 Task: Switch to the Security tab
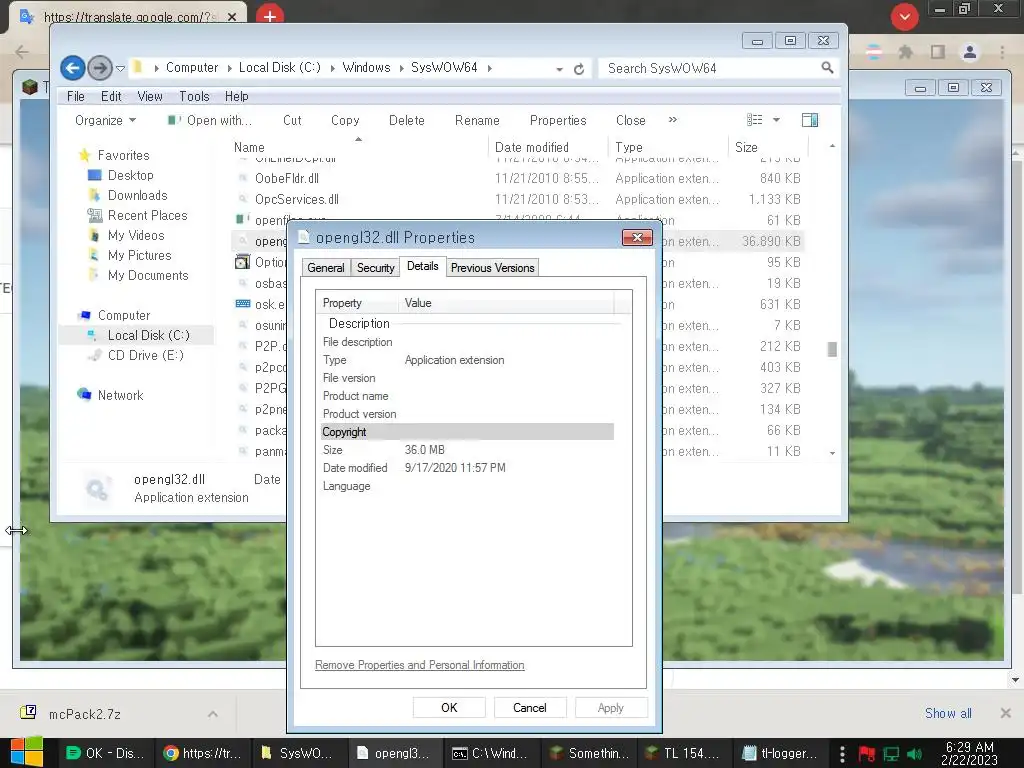pyautogui.click(x=376, y=268)
